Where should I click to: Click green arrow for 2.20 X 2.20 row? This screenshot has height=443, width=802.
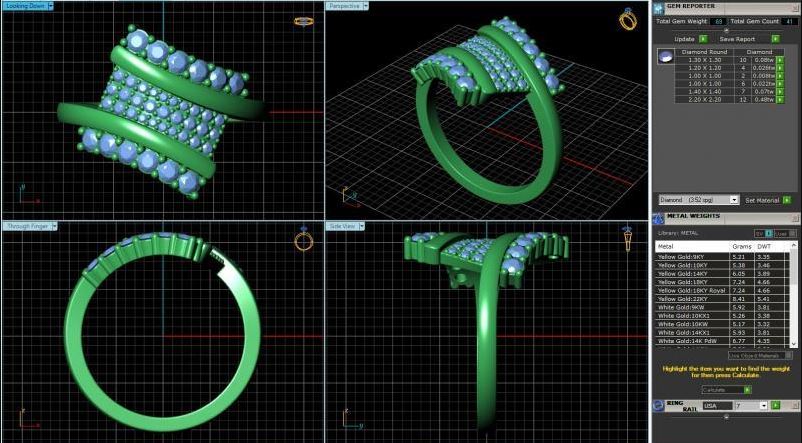click(x=780, y=100)
